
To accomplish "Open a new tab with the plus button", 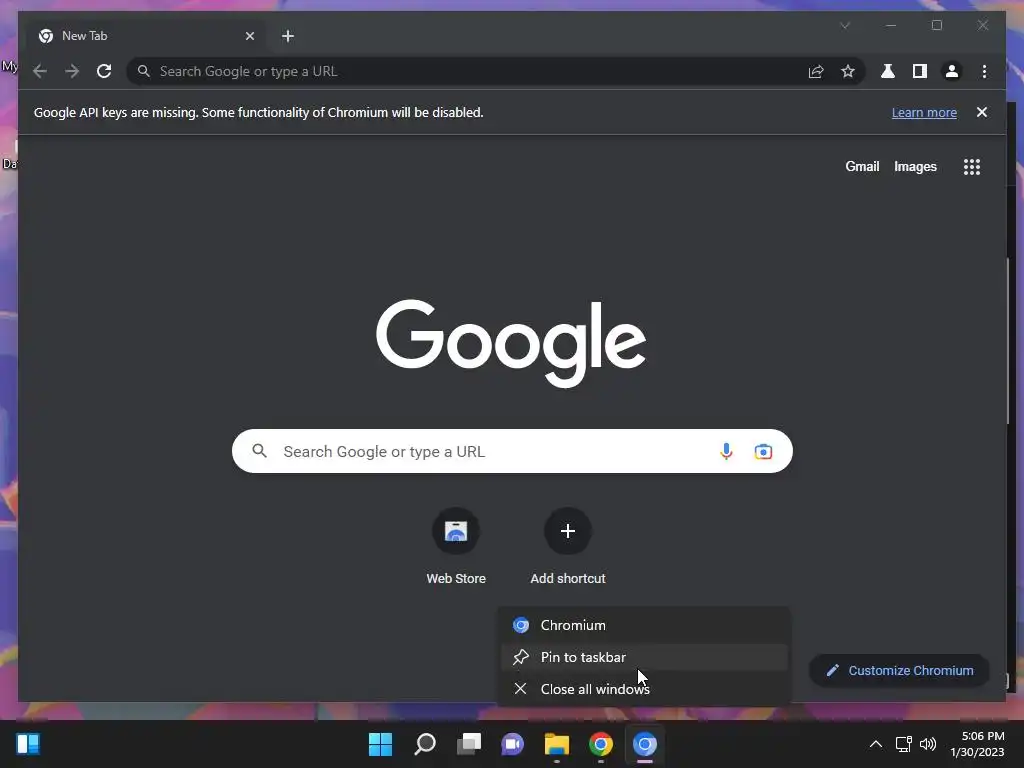I will tap(288, 36).
